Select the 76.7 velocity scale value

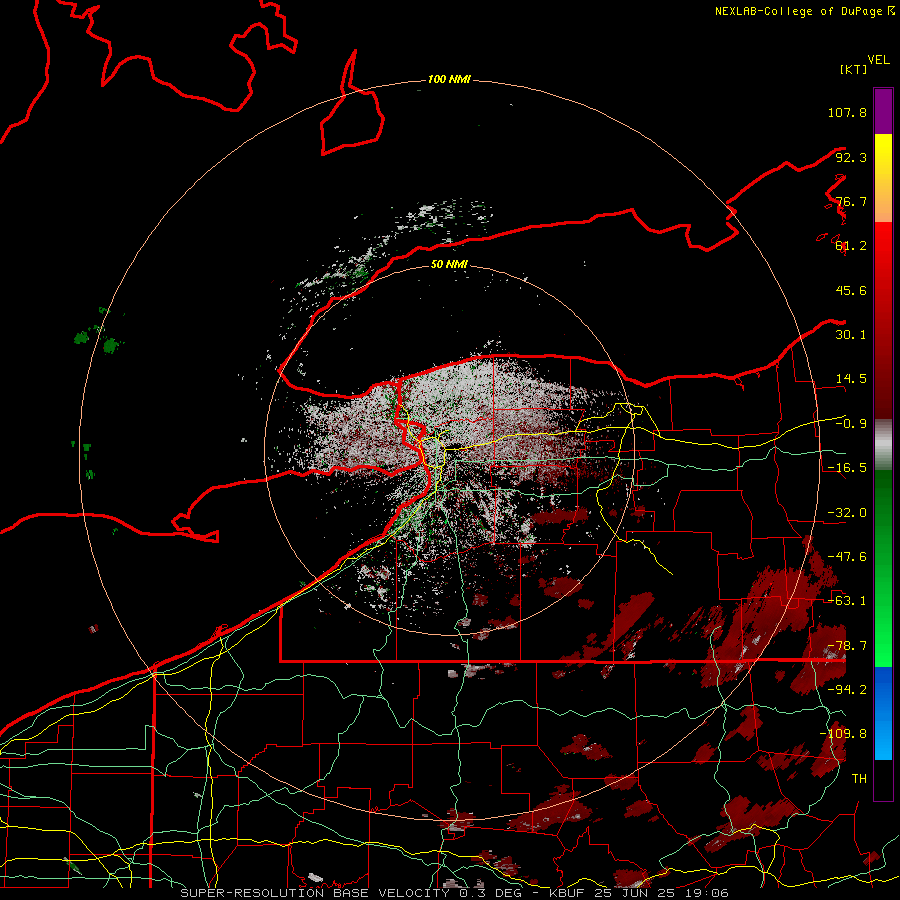pos(851,201)
